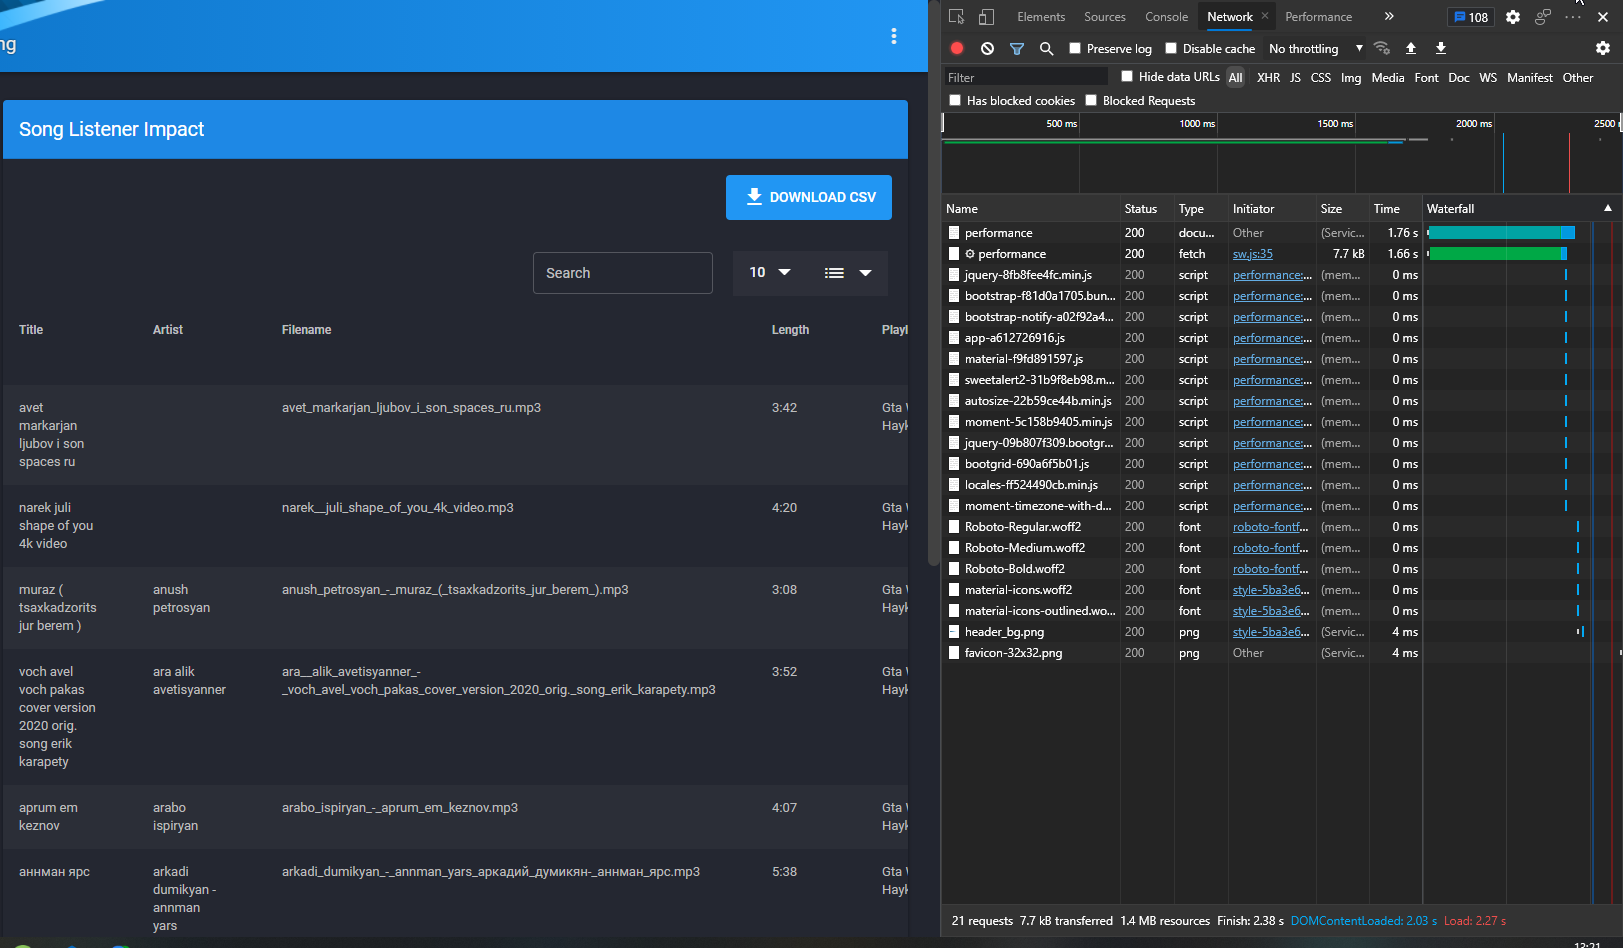Toggle the device emulation mode
The width and height of the screenshot is (1623, 948).
pos(986,16)
